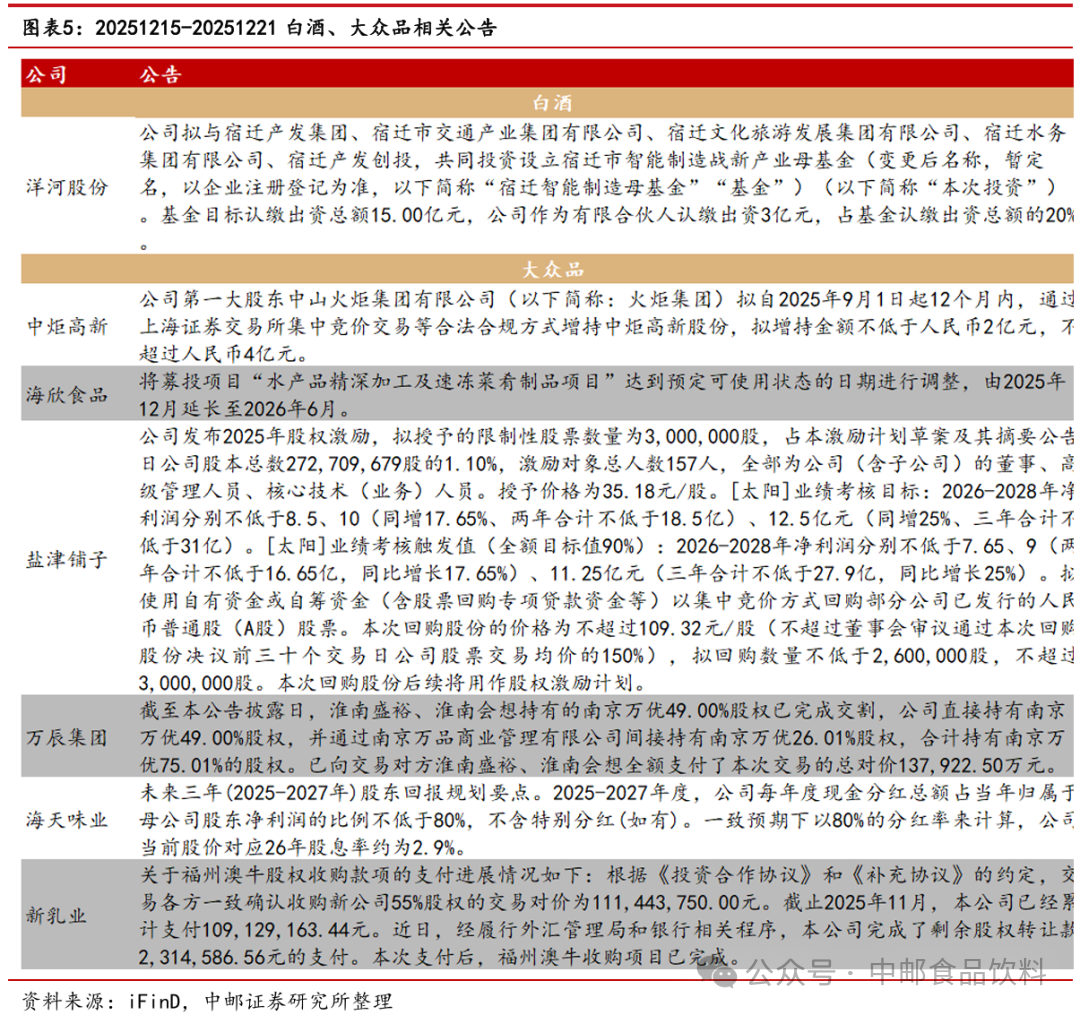This screenshot has width=1080, height=1015.
Task: Click the 盐津铺子 company label
Action: click(67, 557)
